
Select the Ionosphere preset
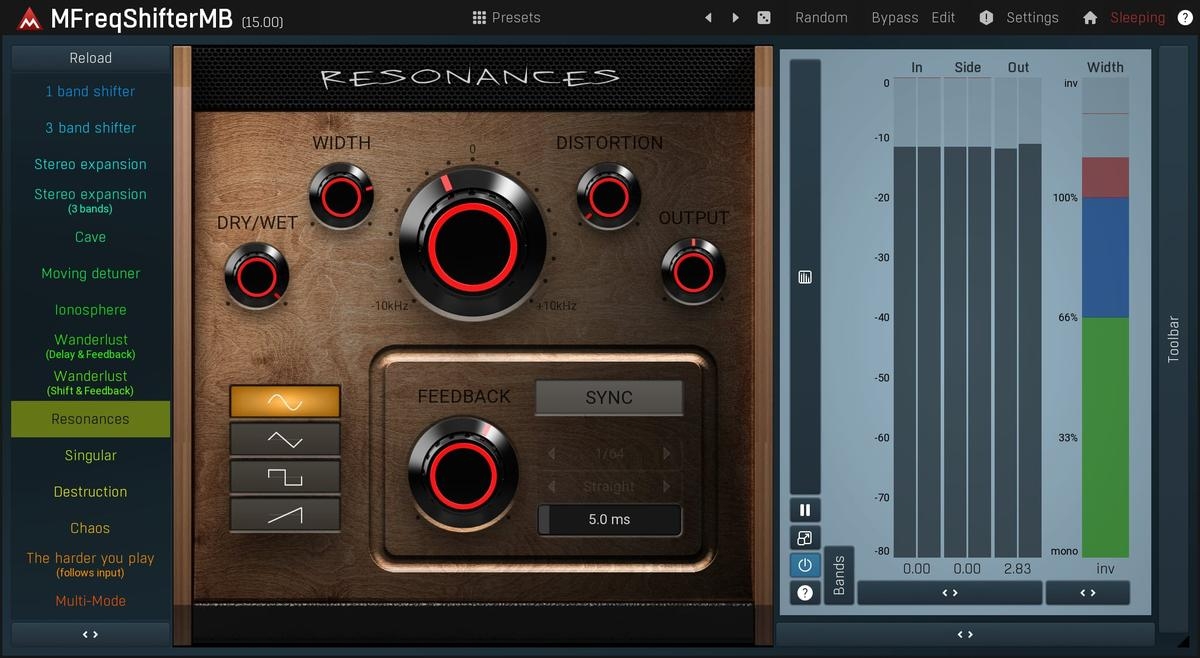coord(90,310)
